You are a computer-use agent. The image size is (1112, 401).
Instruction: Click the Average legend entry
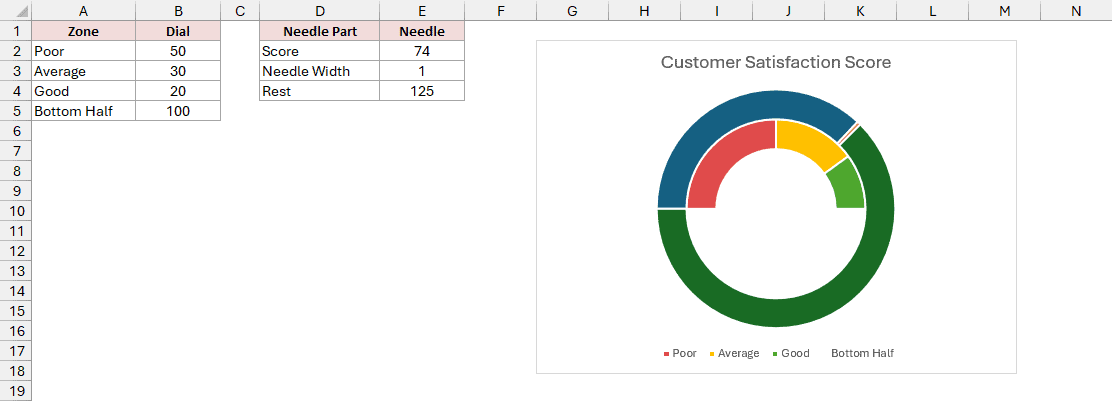[734, 353]
